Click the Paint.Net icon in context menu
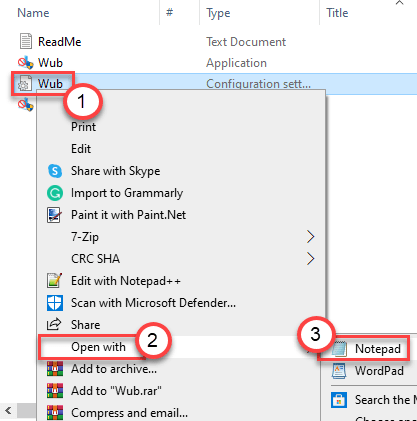Screen dimensions: 417x421 pyautogui.click(x=54, y=215)
